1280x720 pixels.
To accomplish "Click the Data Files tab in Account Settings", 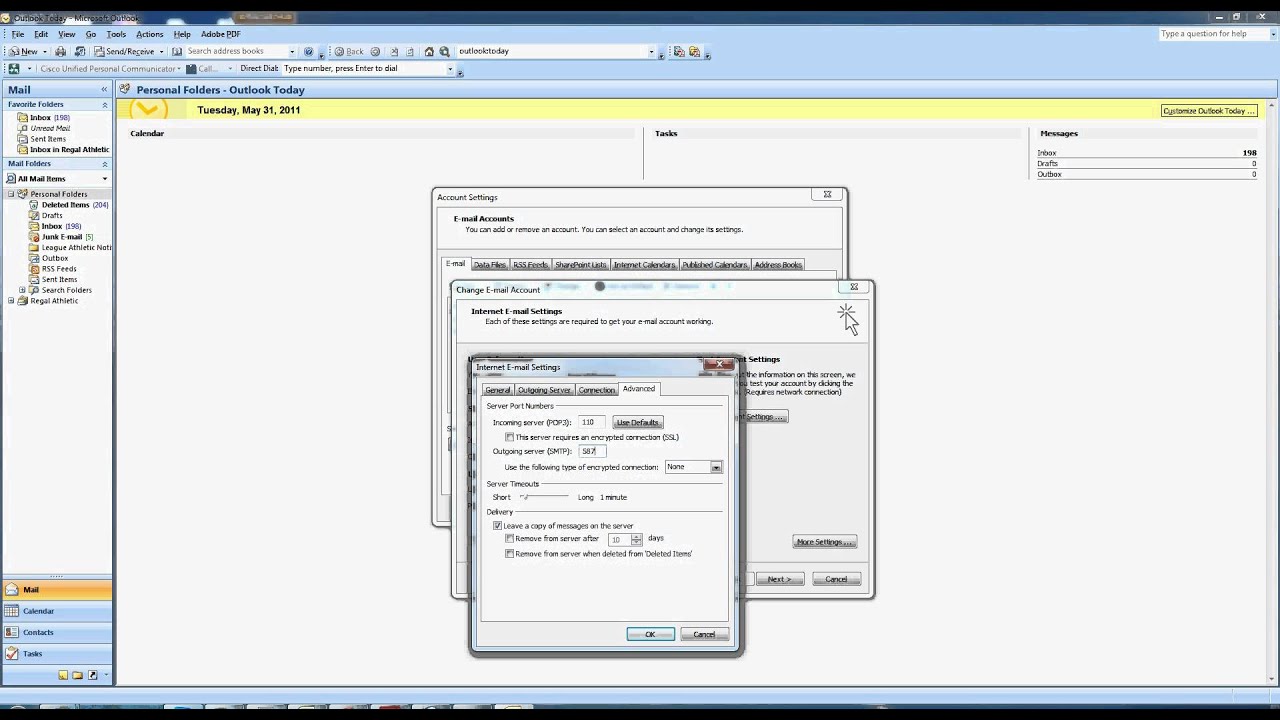I will click(x=490, y=265).
